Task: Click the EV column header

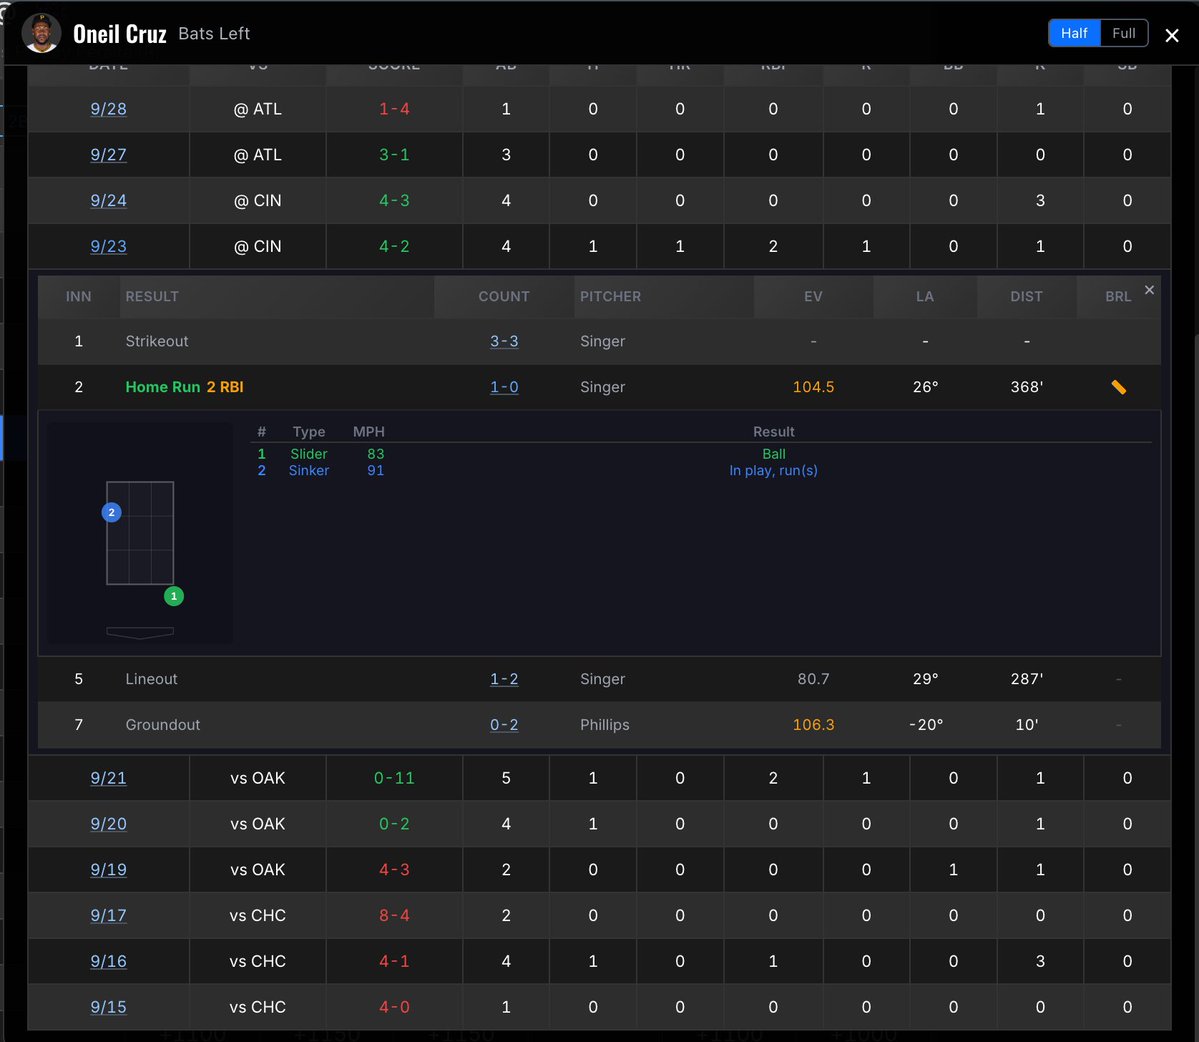Action: coord(813,297)
